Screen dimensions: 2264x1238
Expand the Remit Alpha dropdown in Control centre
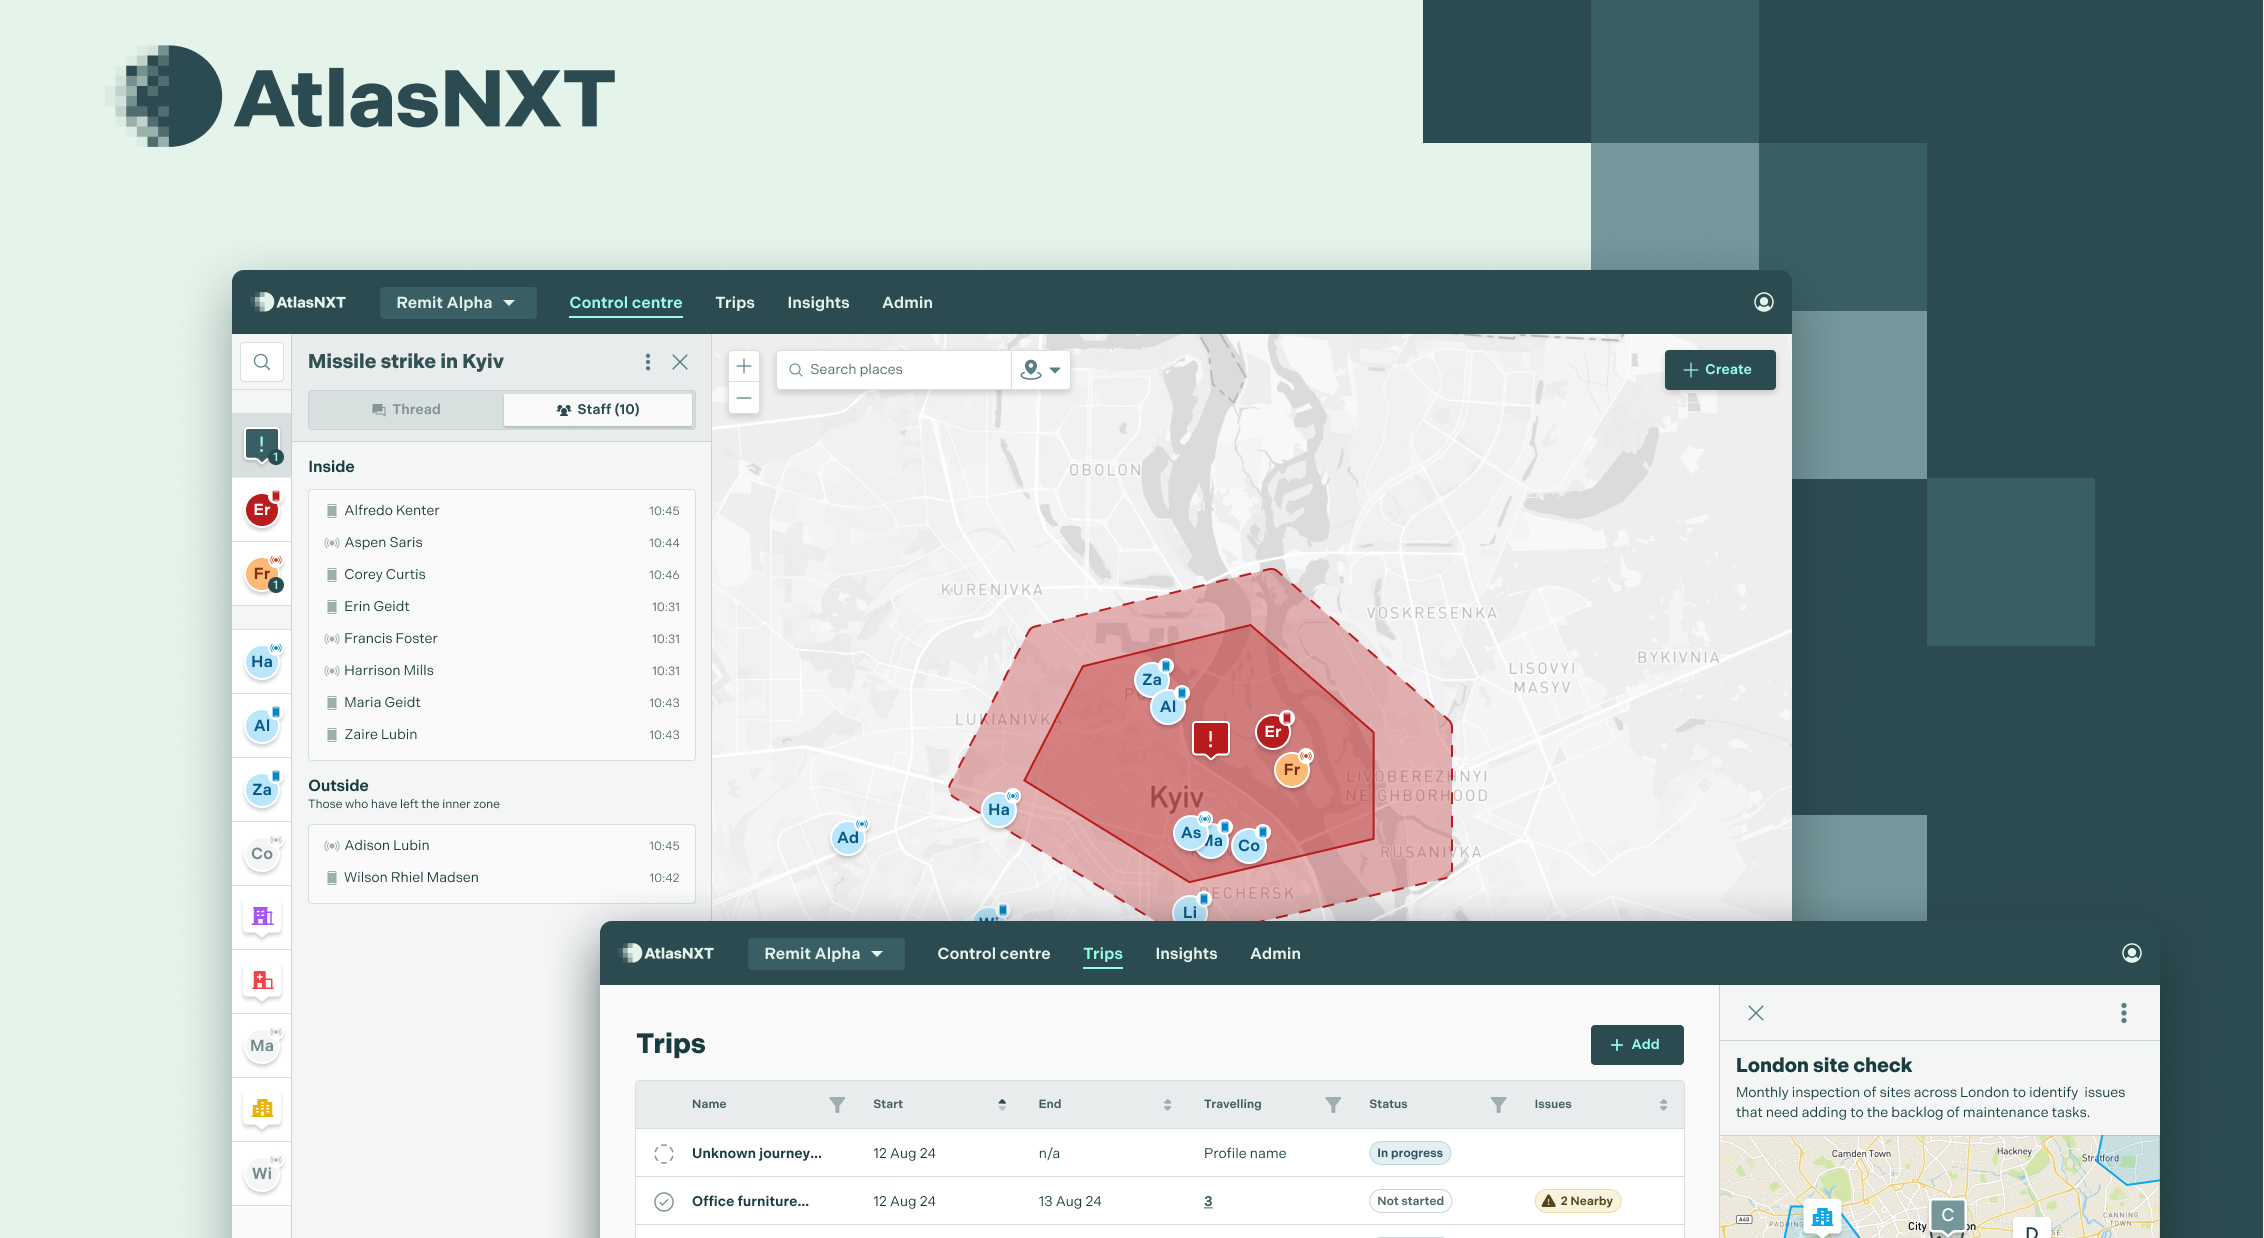pyautogui.click(x=457, y=302)
